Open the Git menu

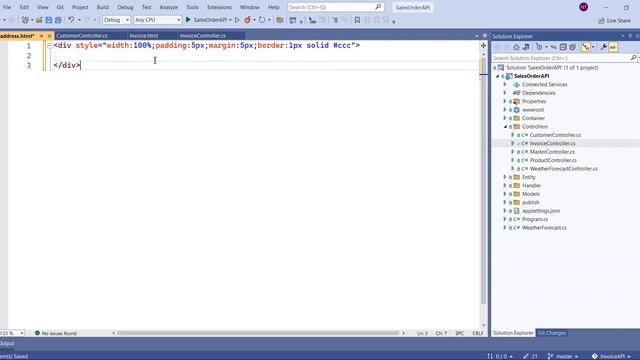coord(60,7)
